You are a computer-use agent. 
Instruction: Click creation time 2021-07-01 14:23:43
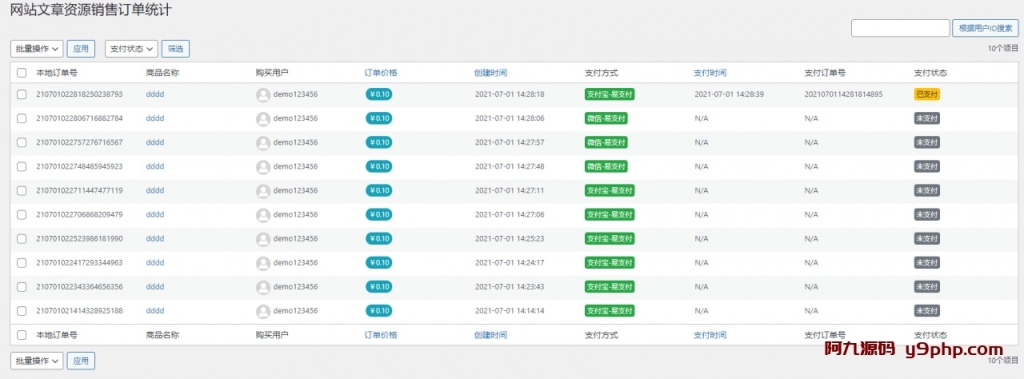(510, 287)
